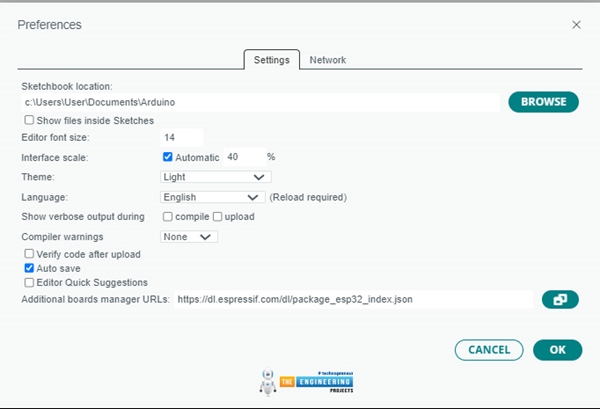Click the Editor font size field
600x409 pixels.
pyautogui.click(x=181, y=137)
